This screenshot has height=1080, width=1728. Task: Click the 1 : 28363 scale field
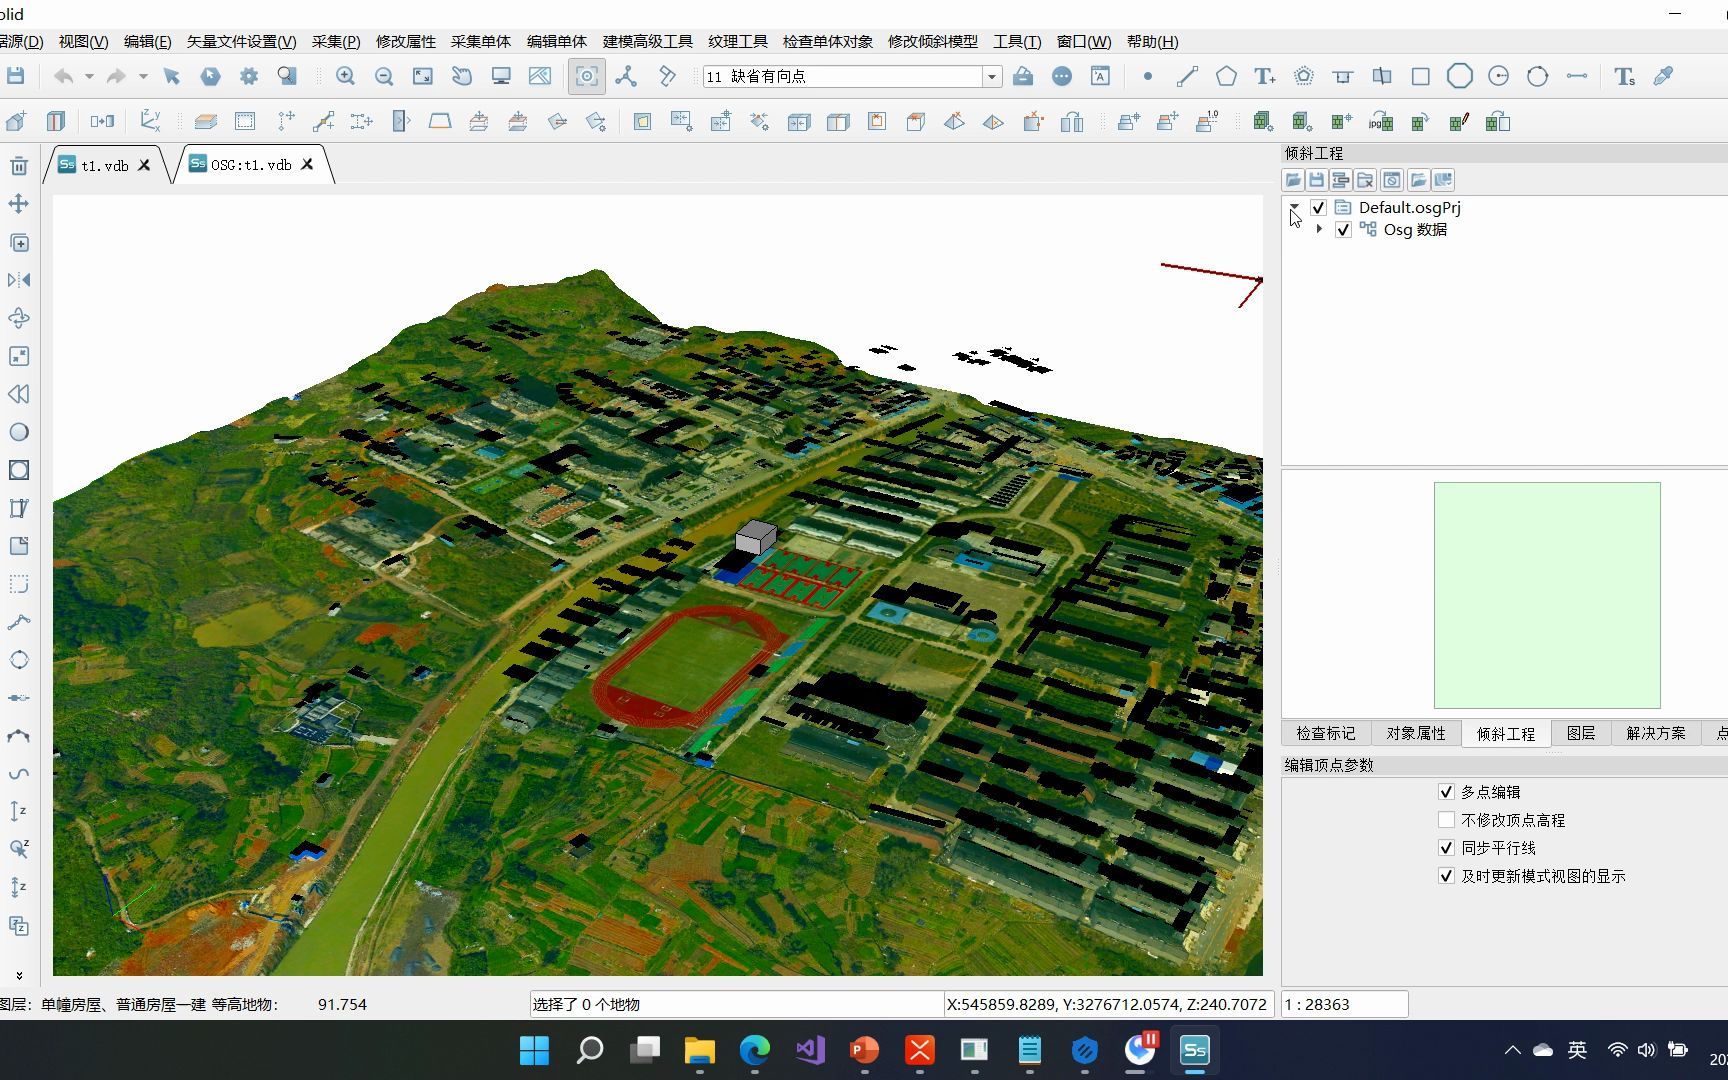click(1345, 1005)
